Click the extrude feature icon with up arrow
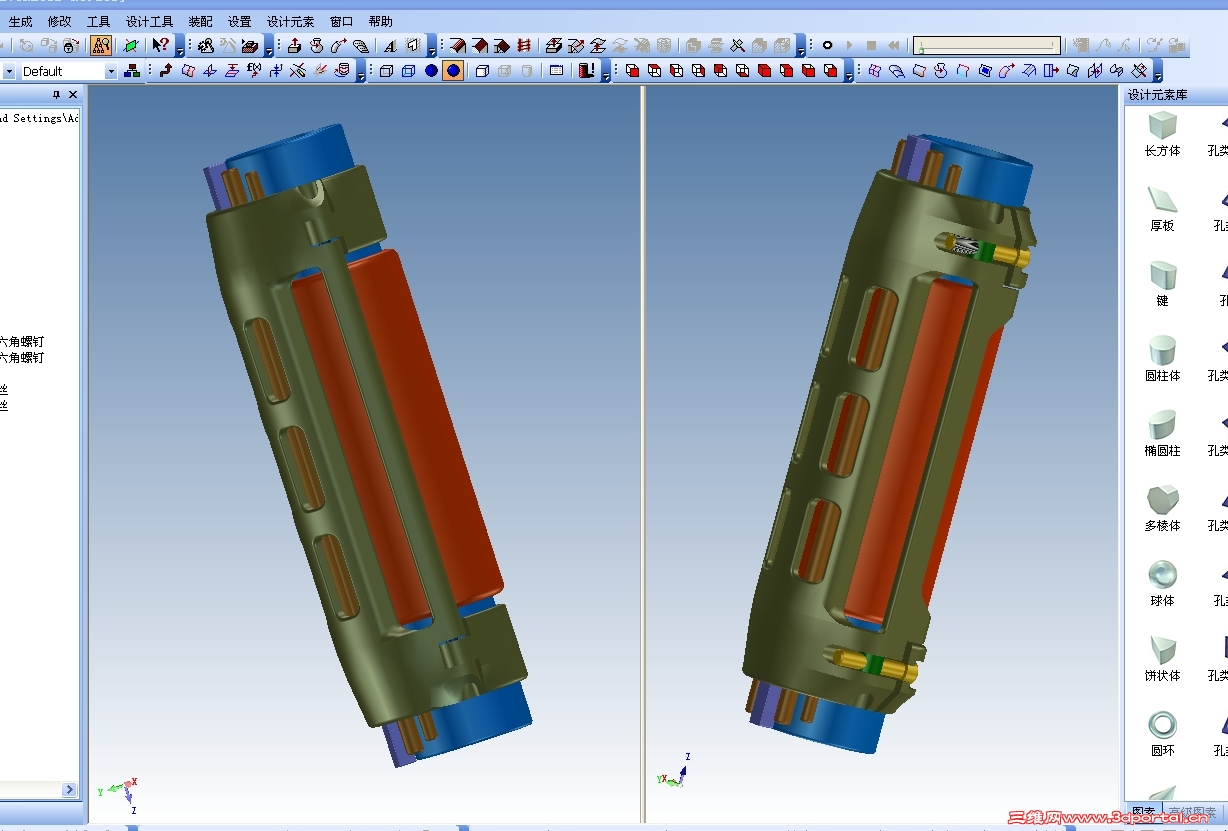 pyautogui.click(x=294, y=45)
